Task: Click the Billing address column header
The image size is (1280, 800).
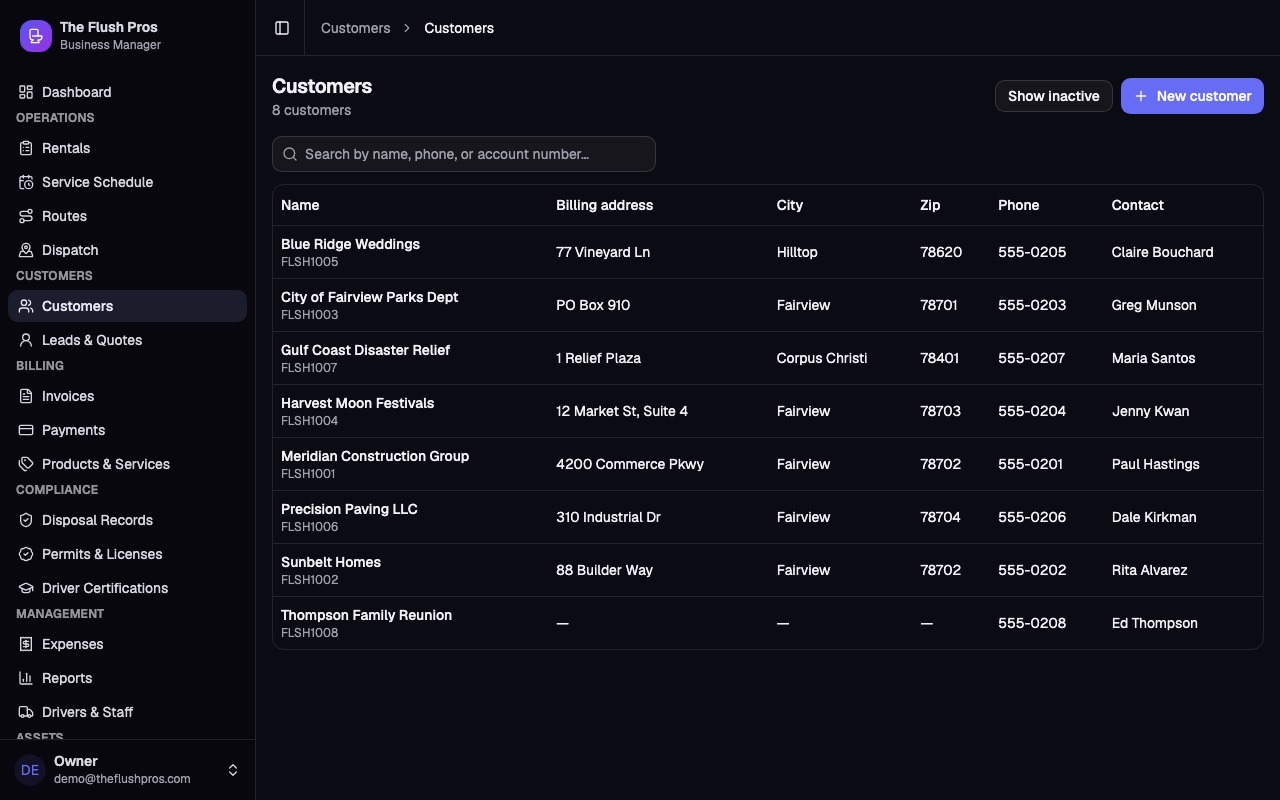Action: click(604, 205)
